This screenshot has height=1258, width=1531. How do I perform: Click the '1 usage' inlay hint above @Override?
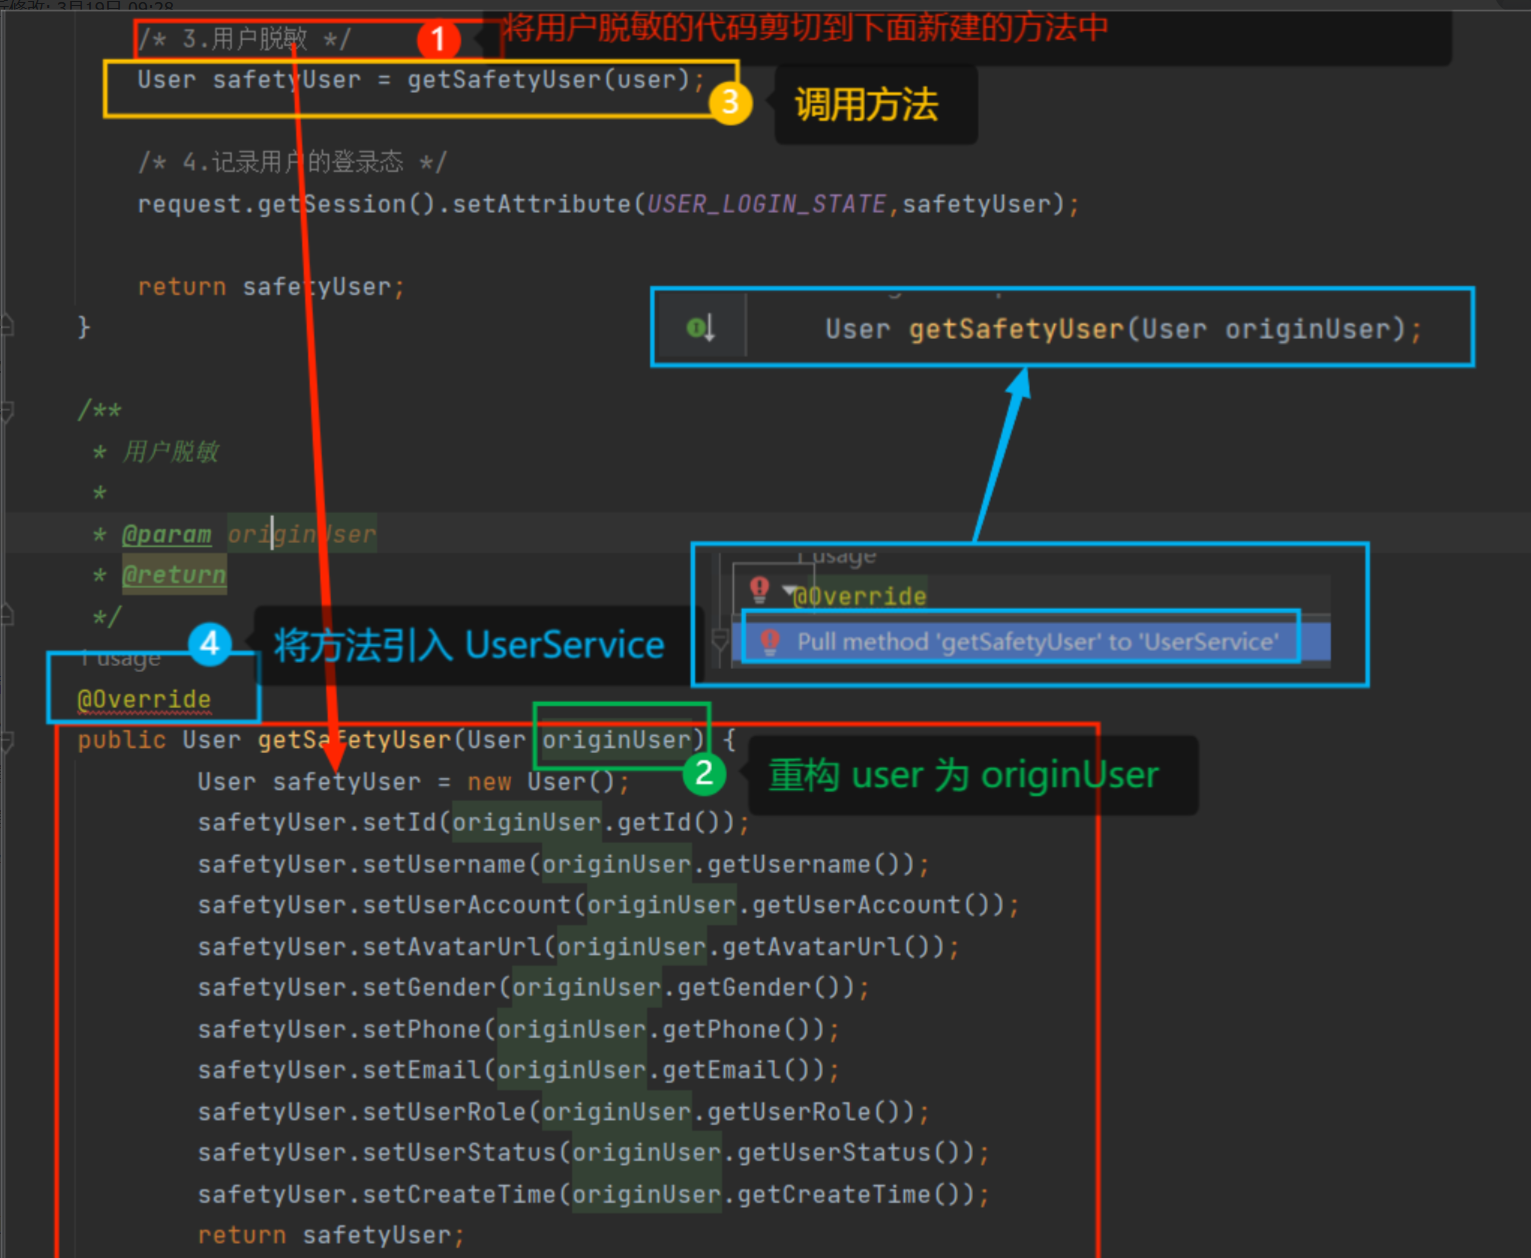coord(122,659)
